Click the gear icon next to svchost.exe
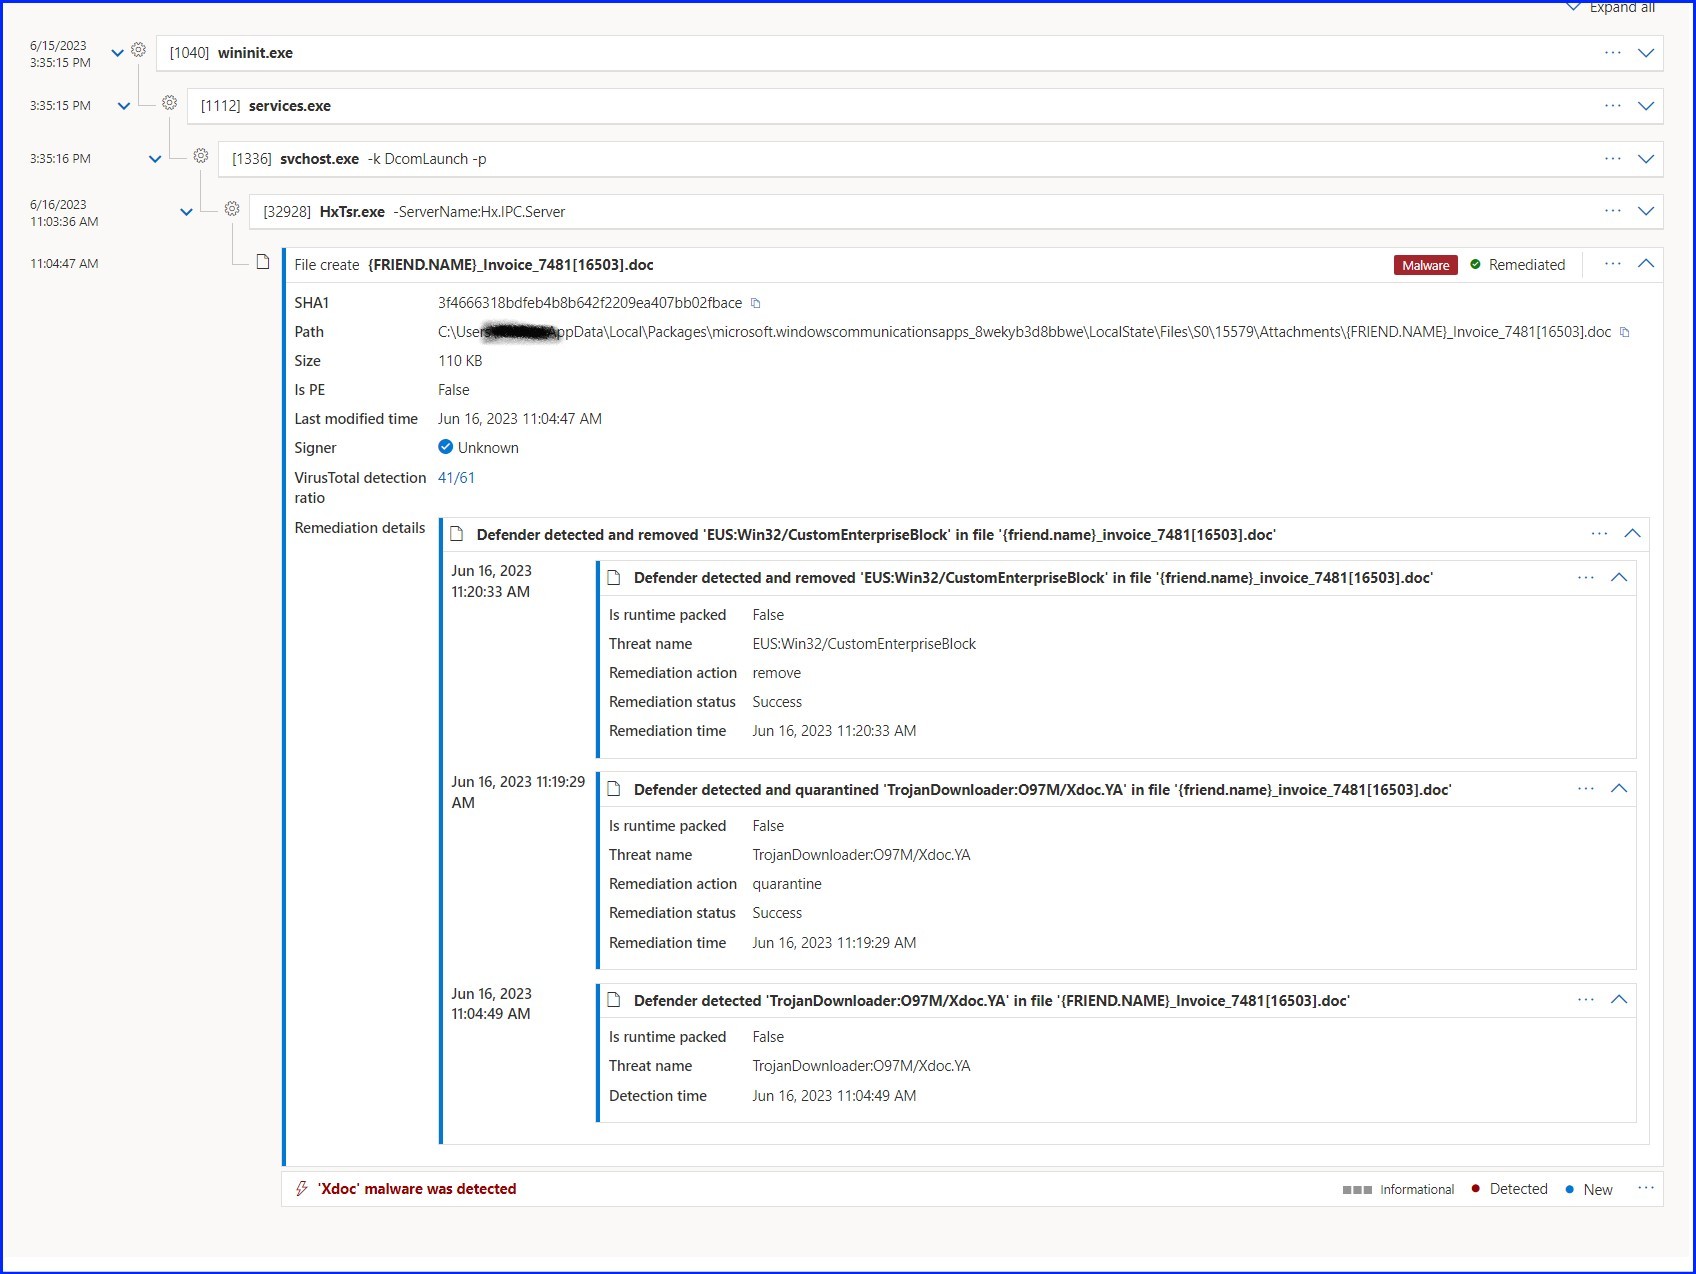The image size is (1696, 1274). click(199, 157)
